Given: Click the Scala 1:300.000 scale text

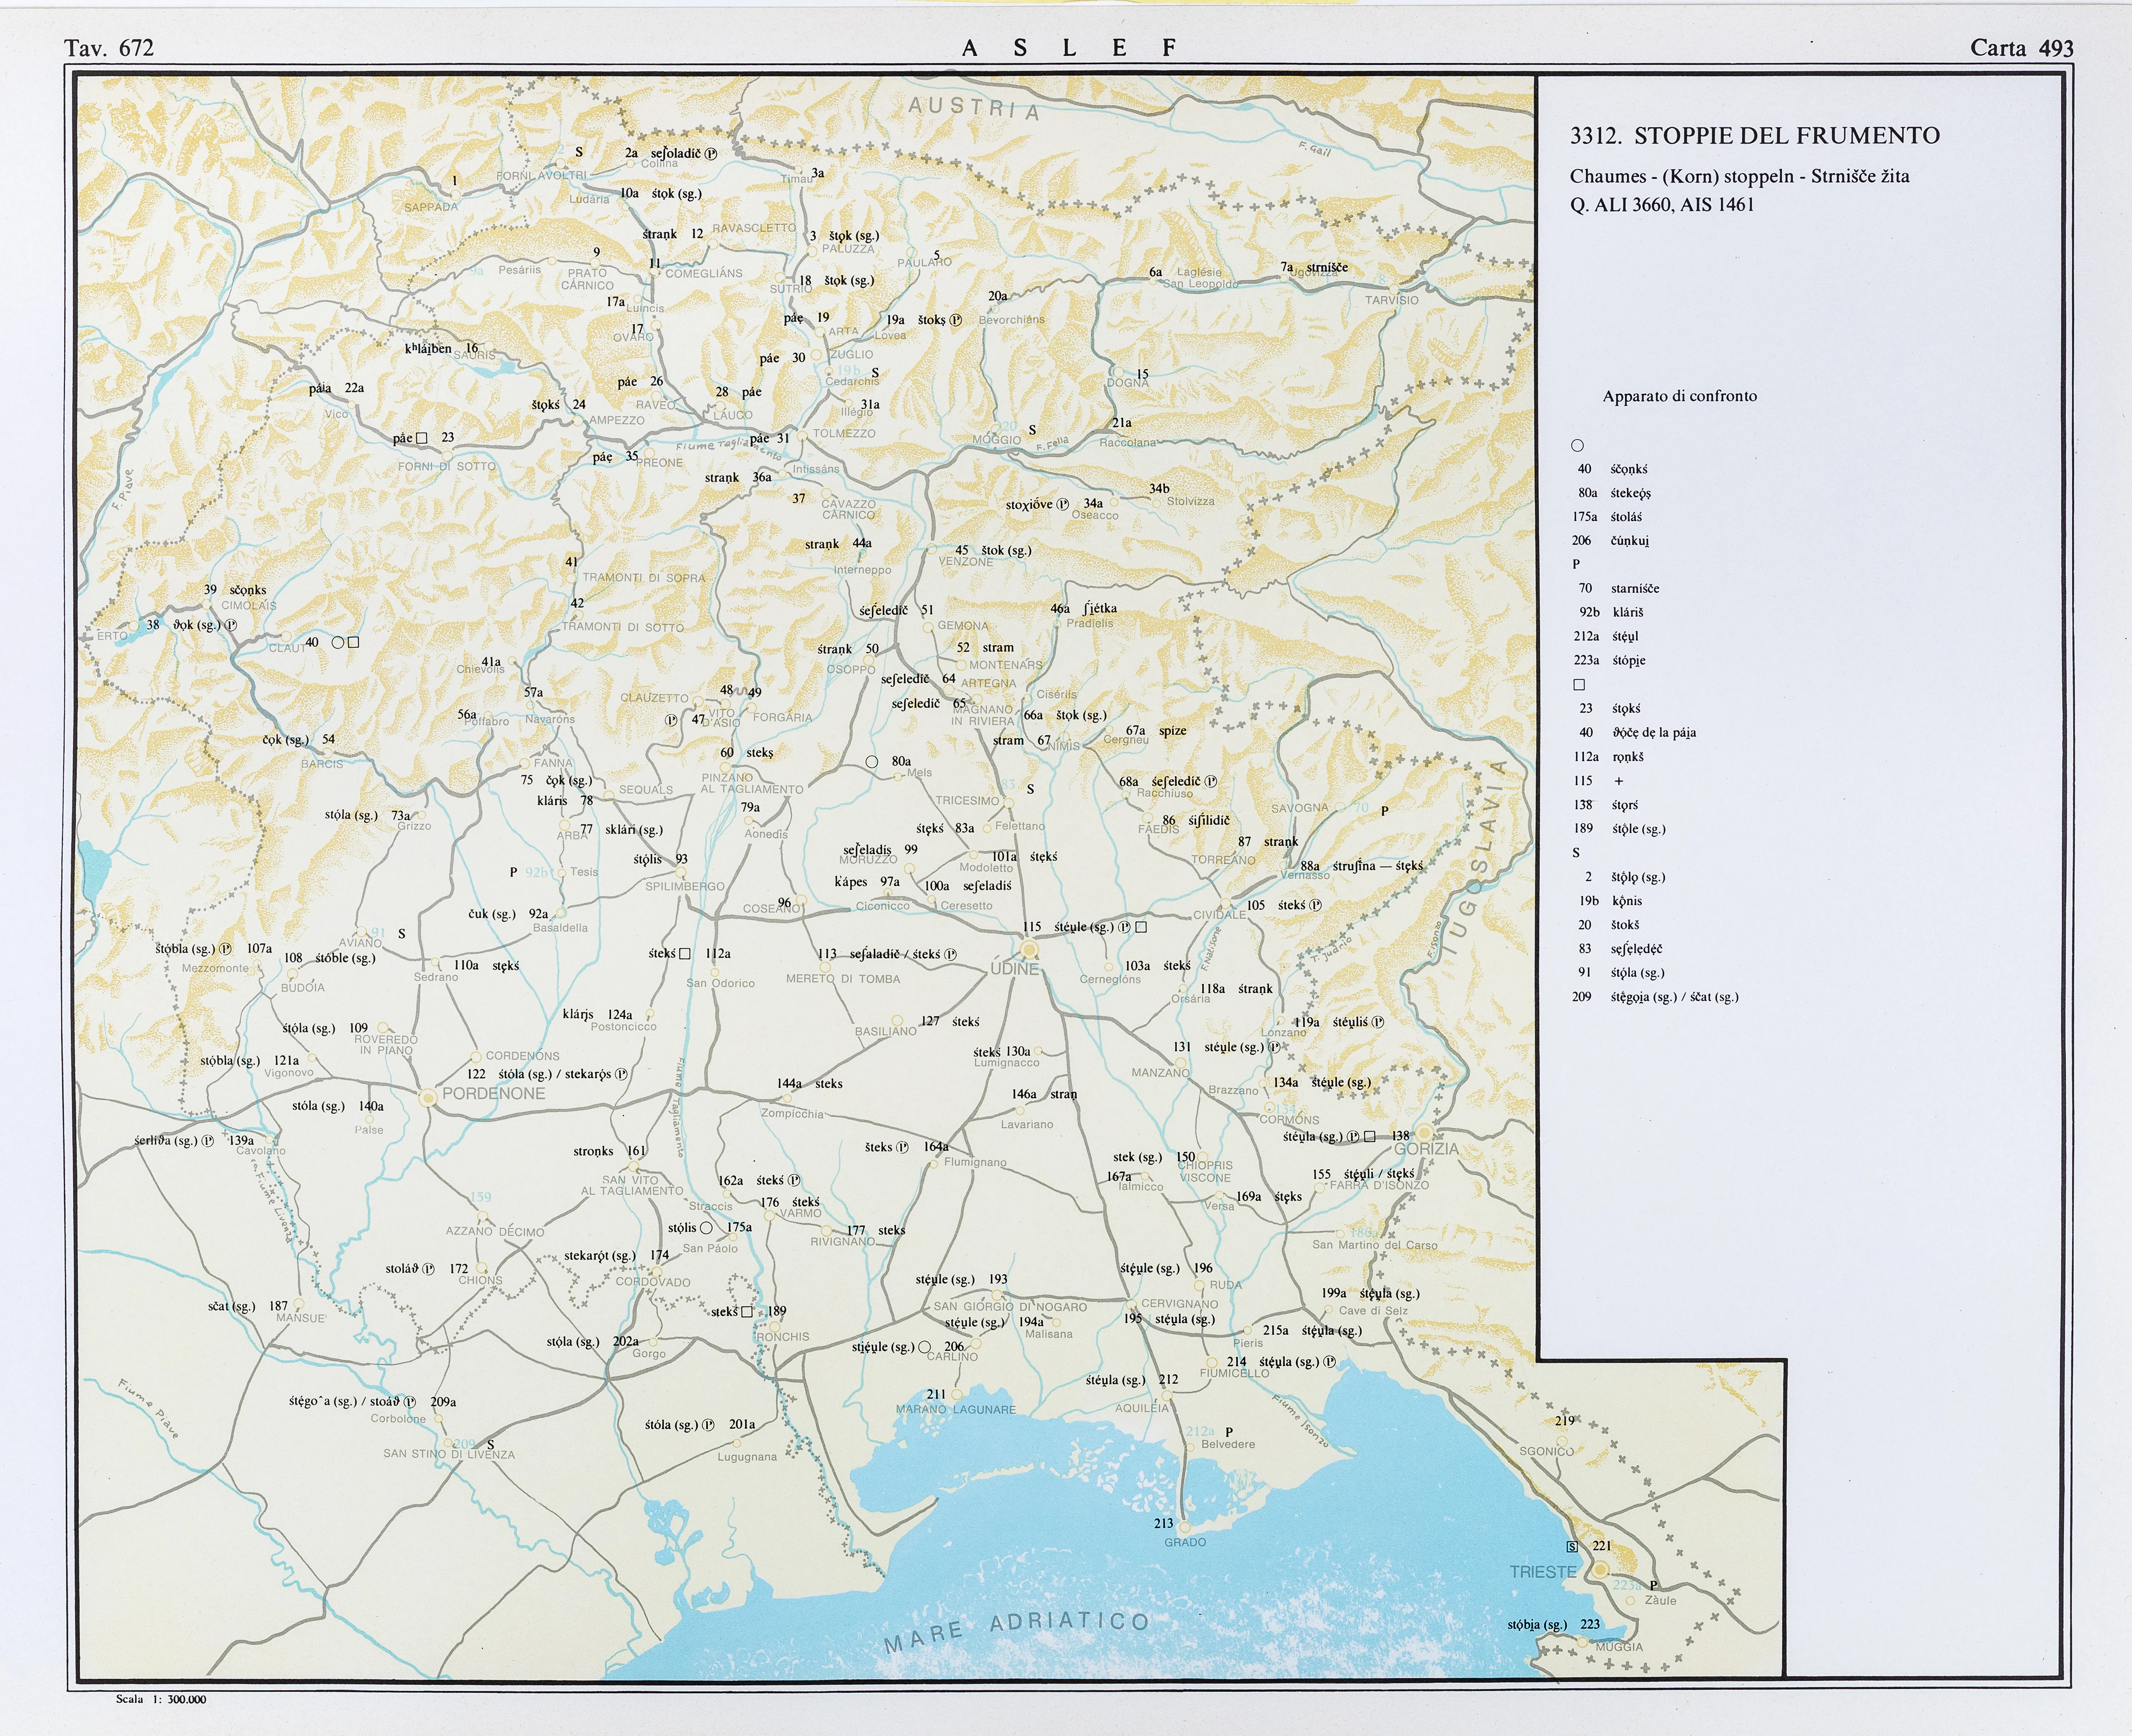Looking at the screenshot, I should tap(161, 1699).
